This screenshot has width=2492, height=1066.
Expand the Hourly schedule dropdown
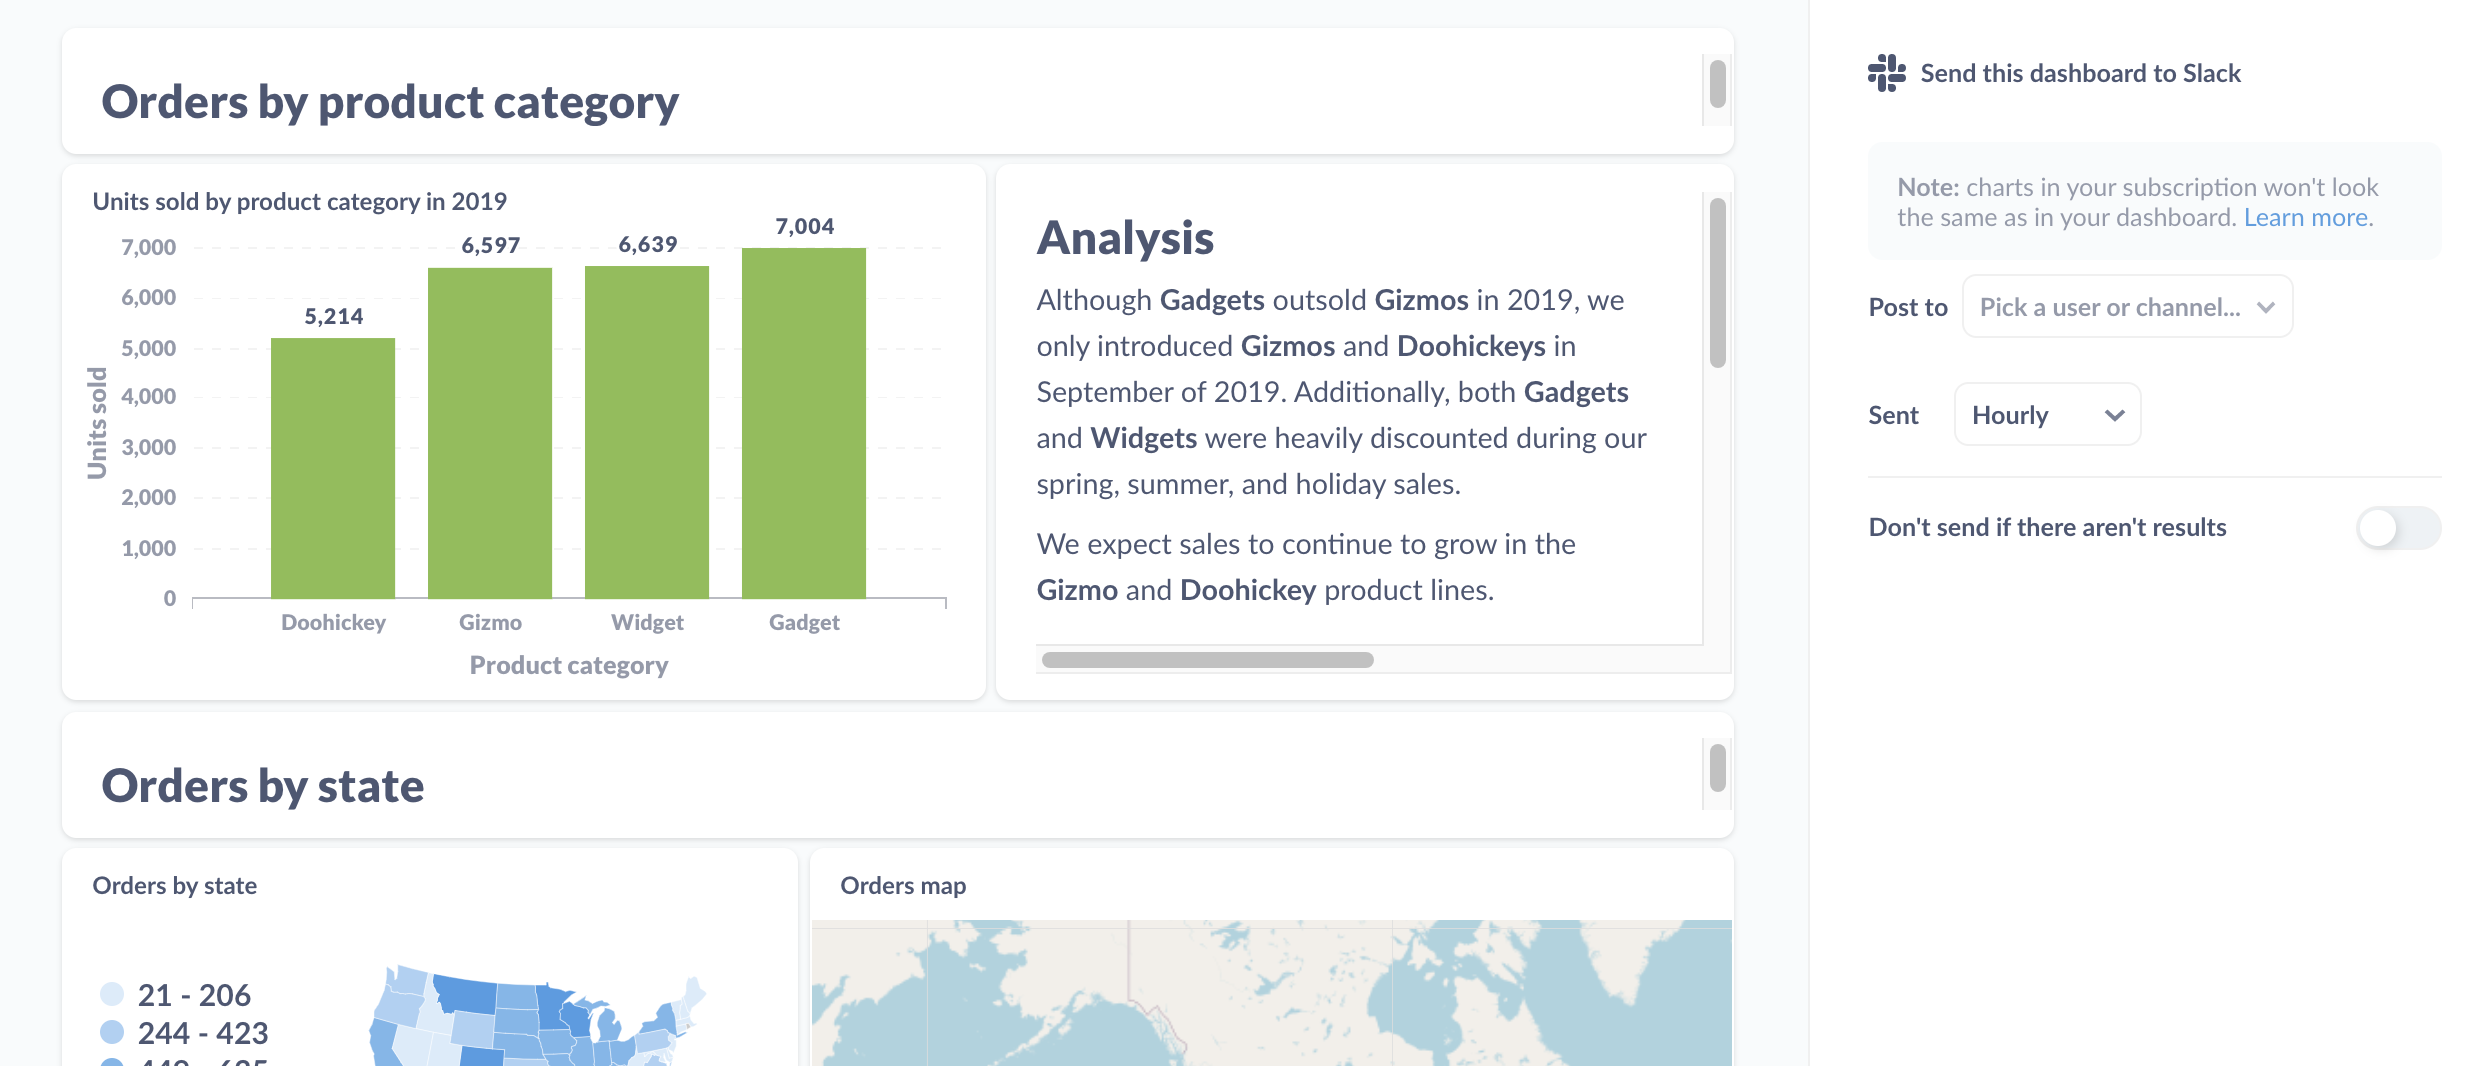[x=2046, y=415]
